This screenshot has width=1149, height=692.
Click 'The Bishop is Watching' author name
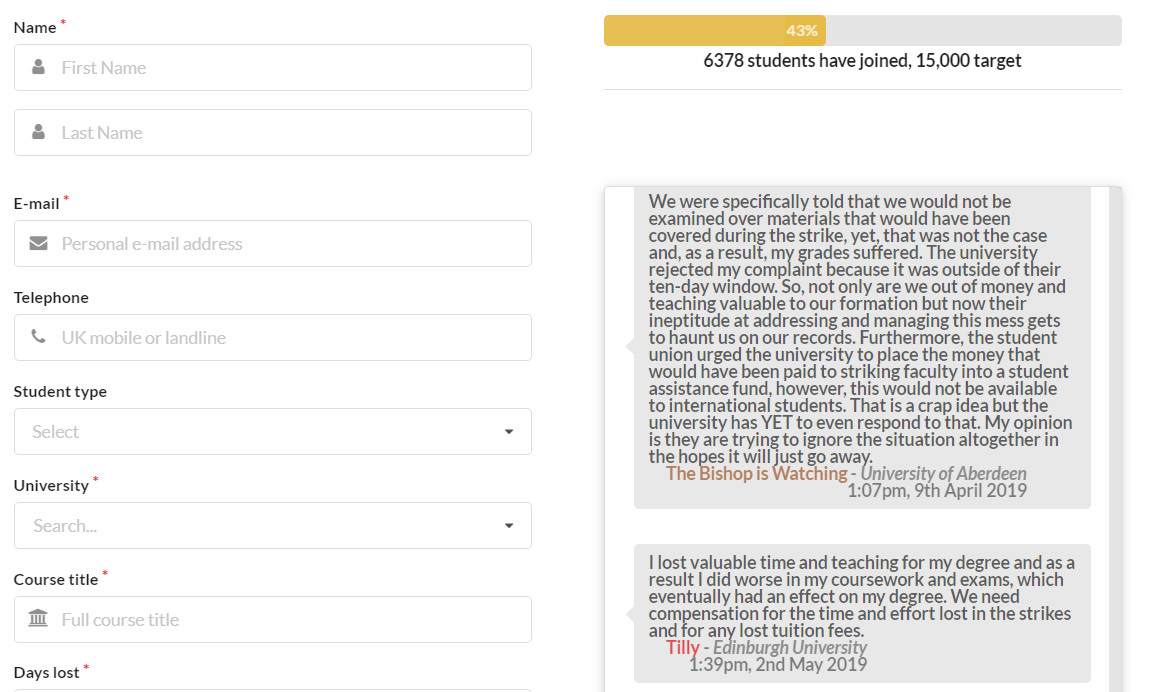(756, 474)
